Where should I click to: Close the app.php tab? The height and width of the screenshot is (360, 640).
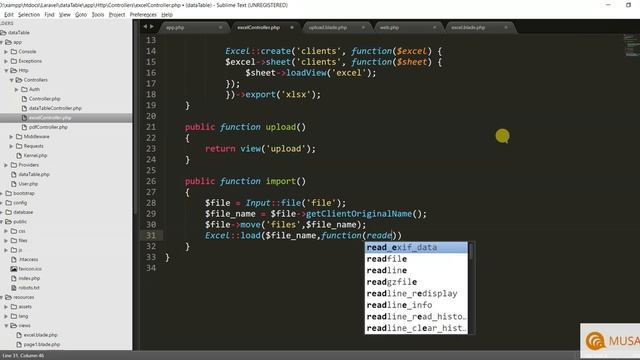coord(220,27)
